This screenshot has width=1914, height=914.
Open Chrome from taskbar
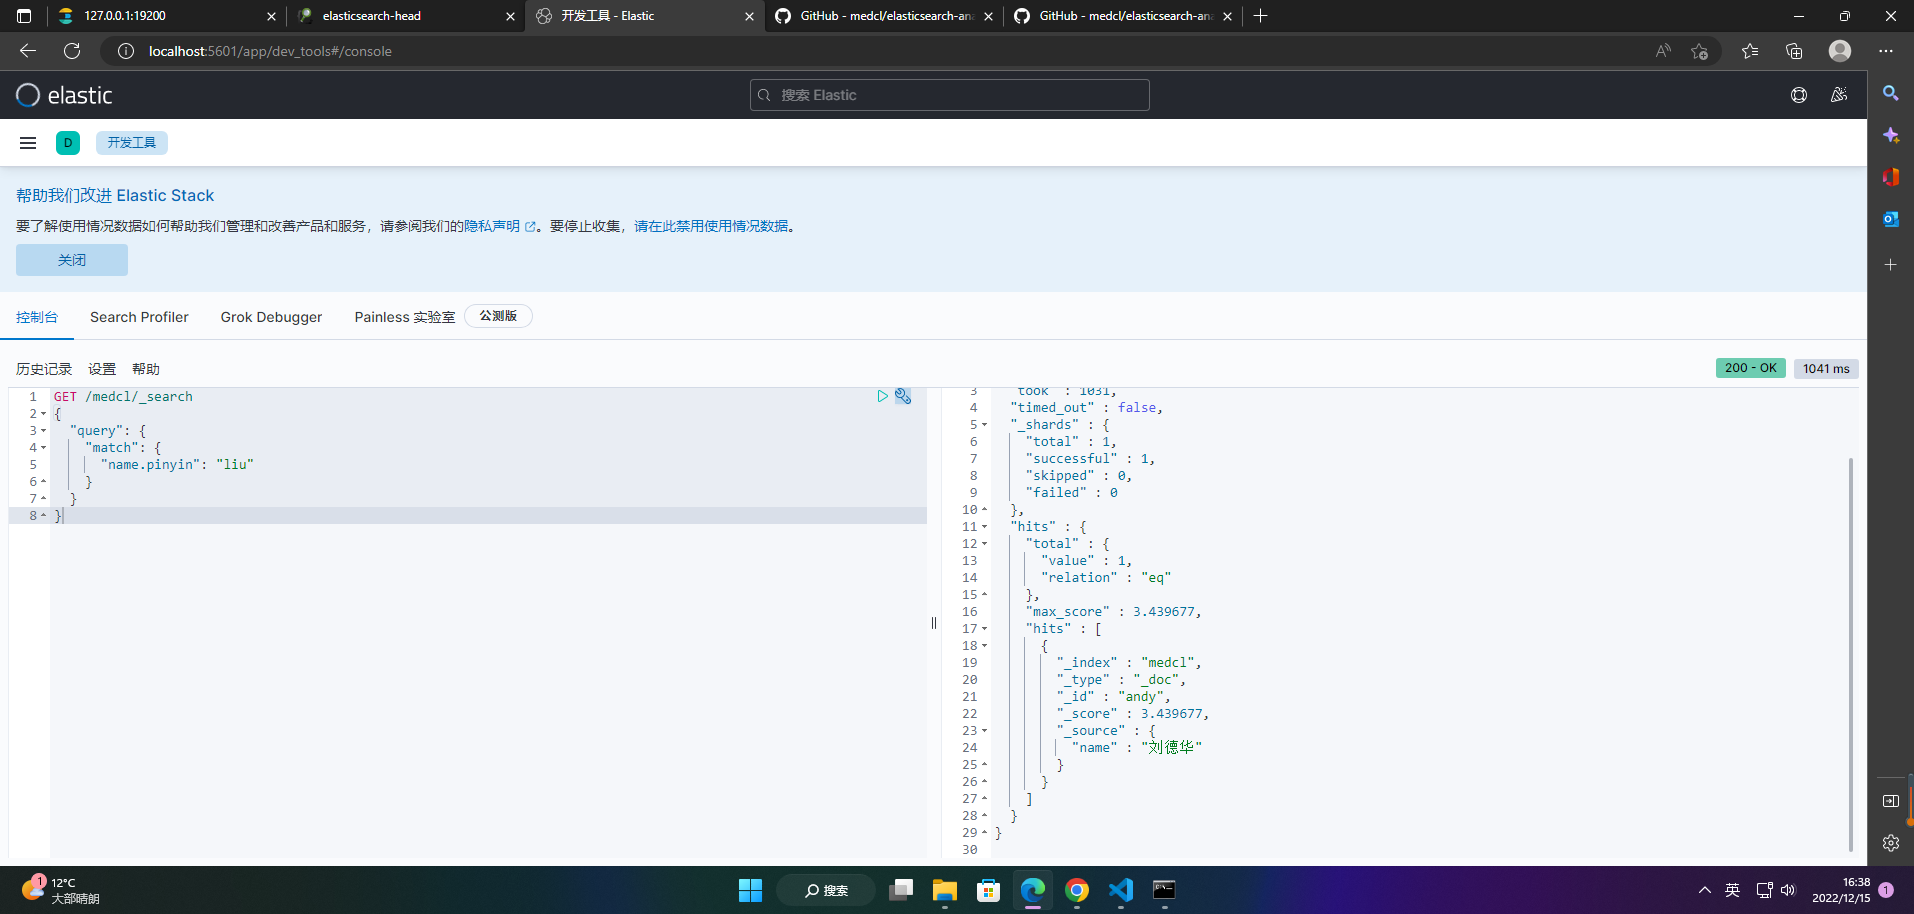1077,890
